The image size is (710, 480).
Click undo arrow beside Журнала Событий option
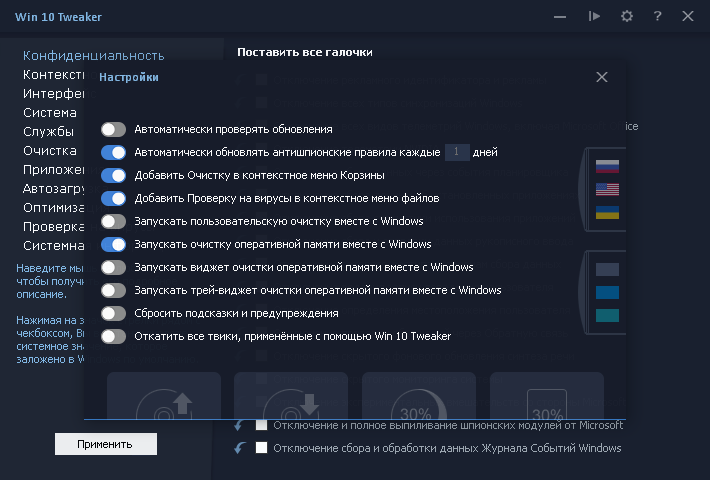click(x=240, y=448)
